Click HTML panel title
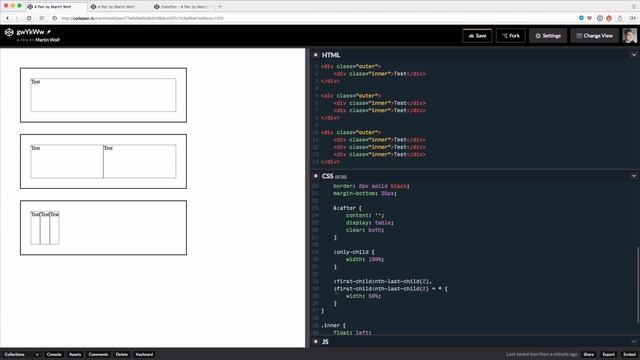This screenshot has width=640, height=360. [x=331, y=55]
